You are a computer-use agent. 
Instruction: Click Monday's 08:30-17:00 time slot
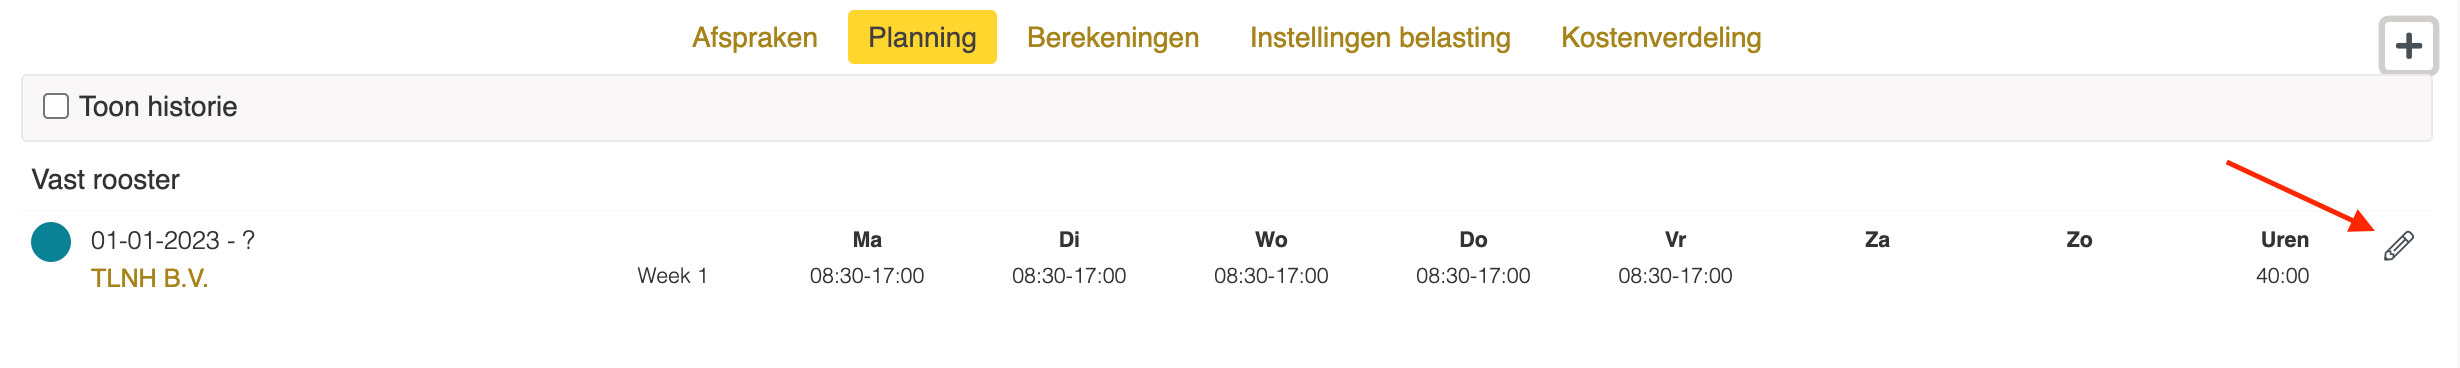click(867, 275)
